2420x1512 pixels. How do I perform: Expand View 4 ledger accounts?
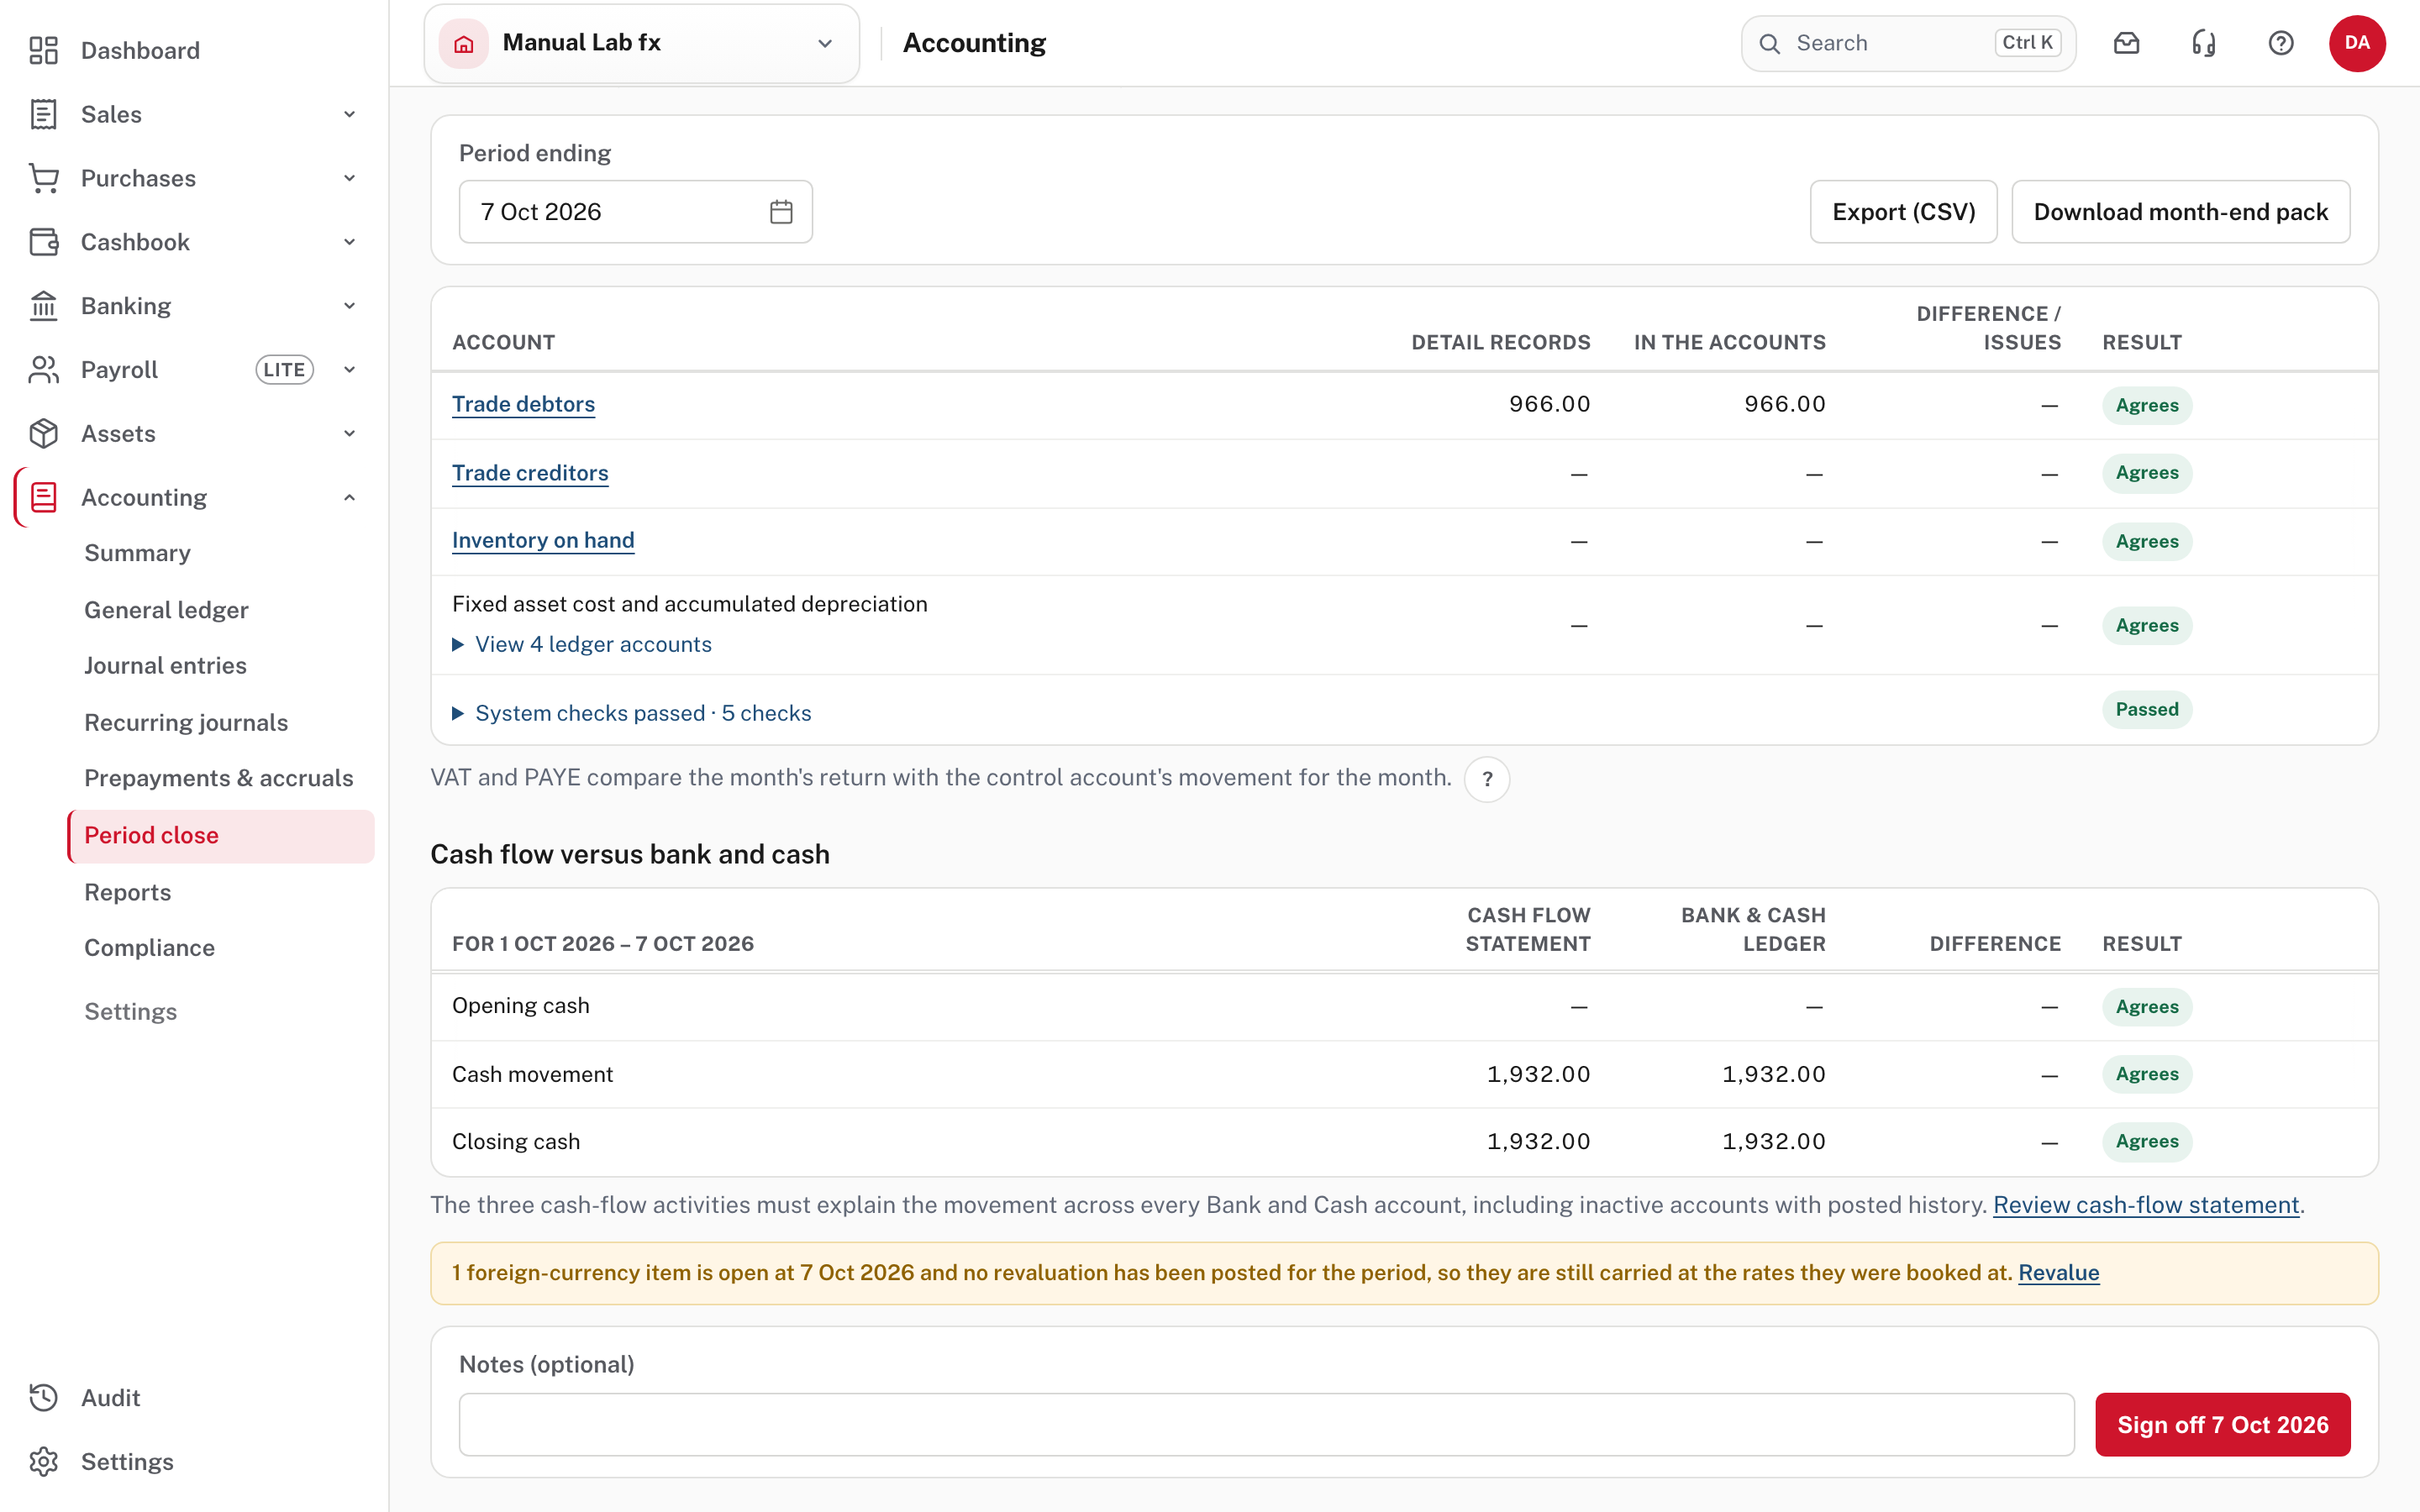pos(582,645)
